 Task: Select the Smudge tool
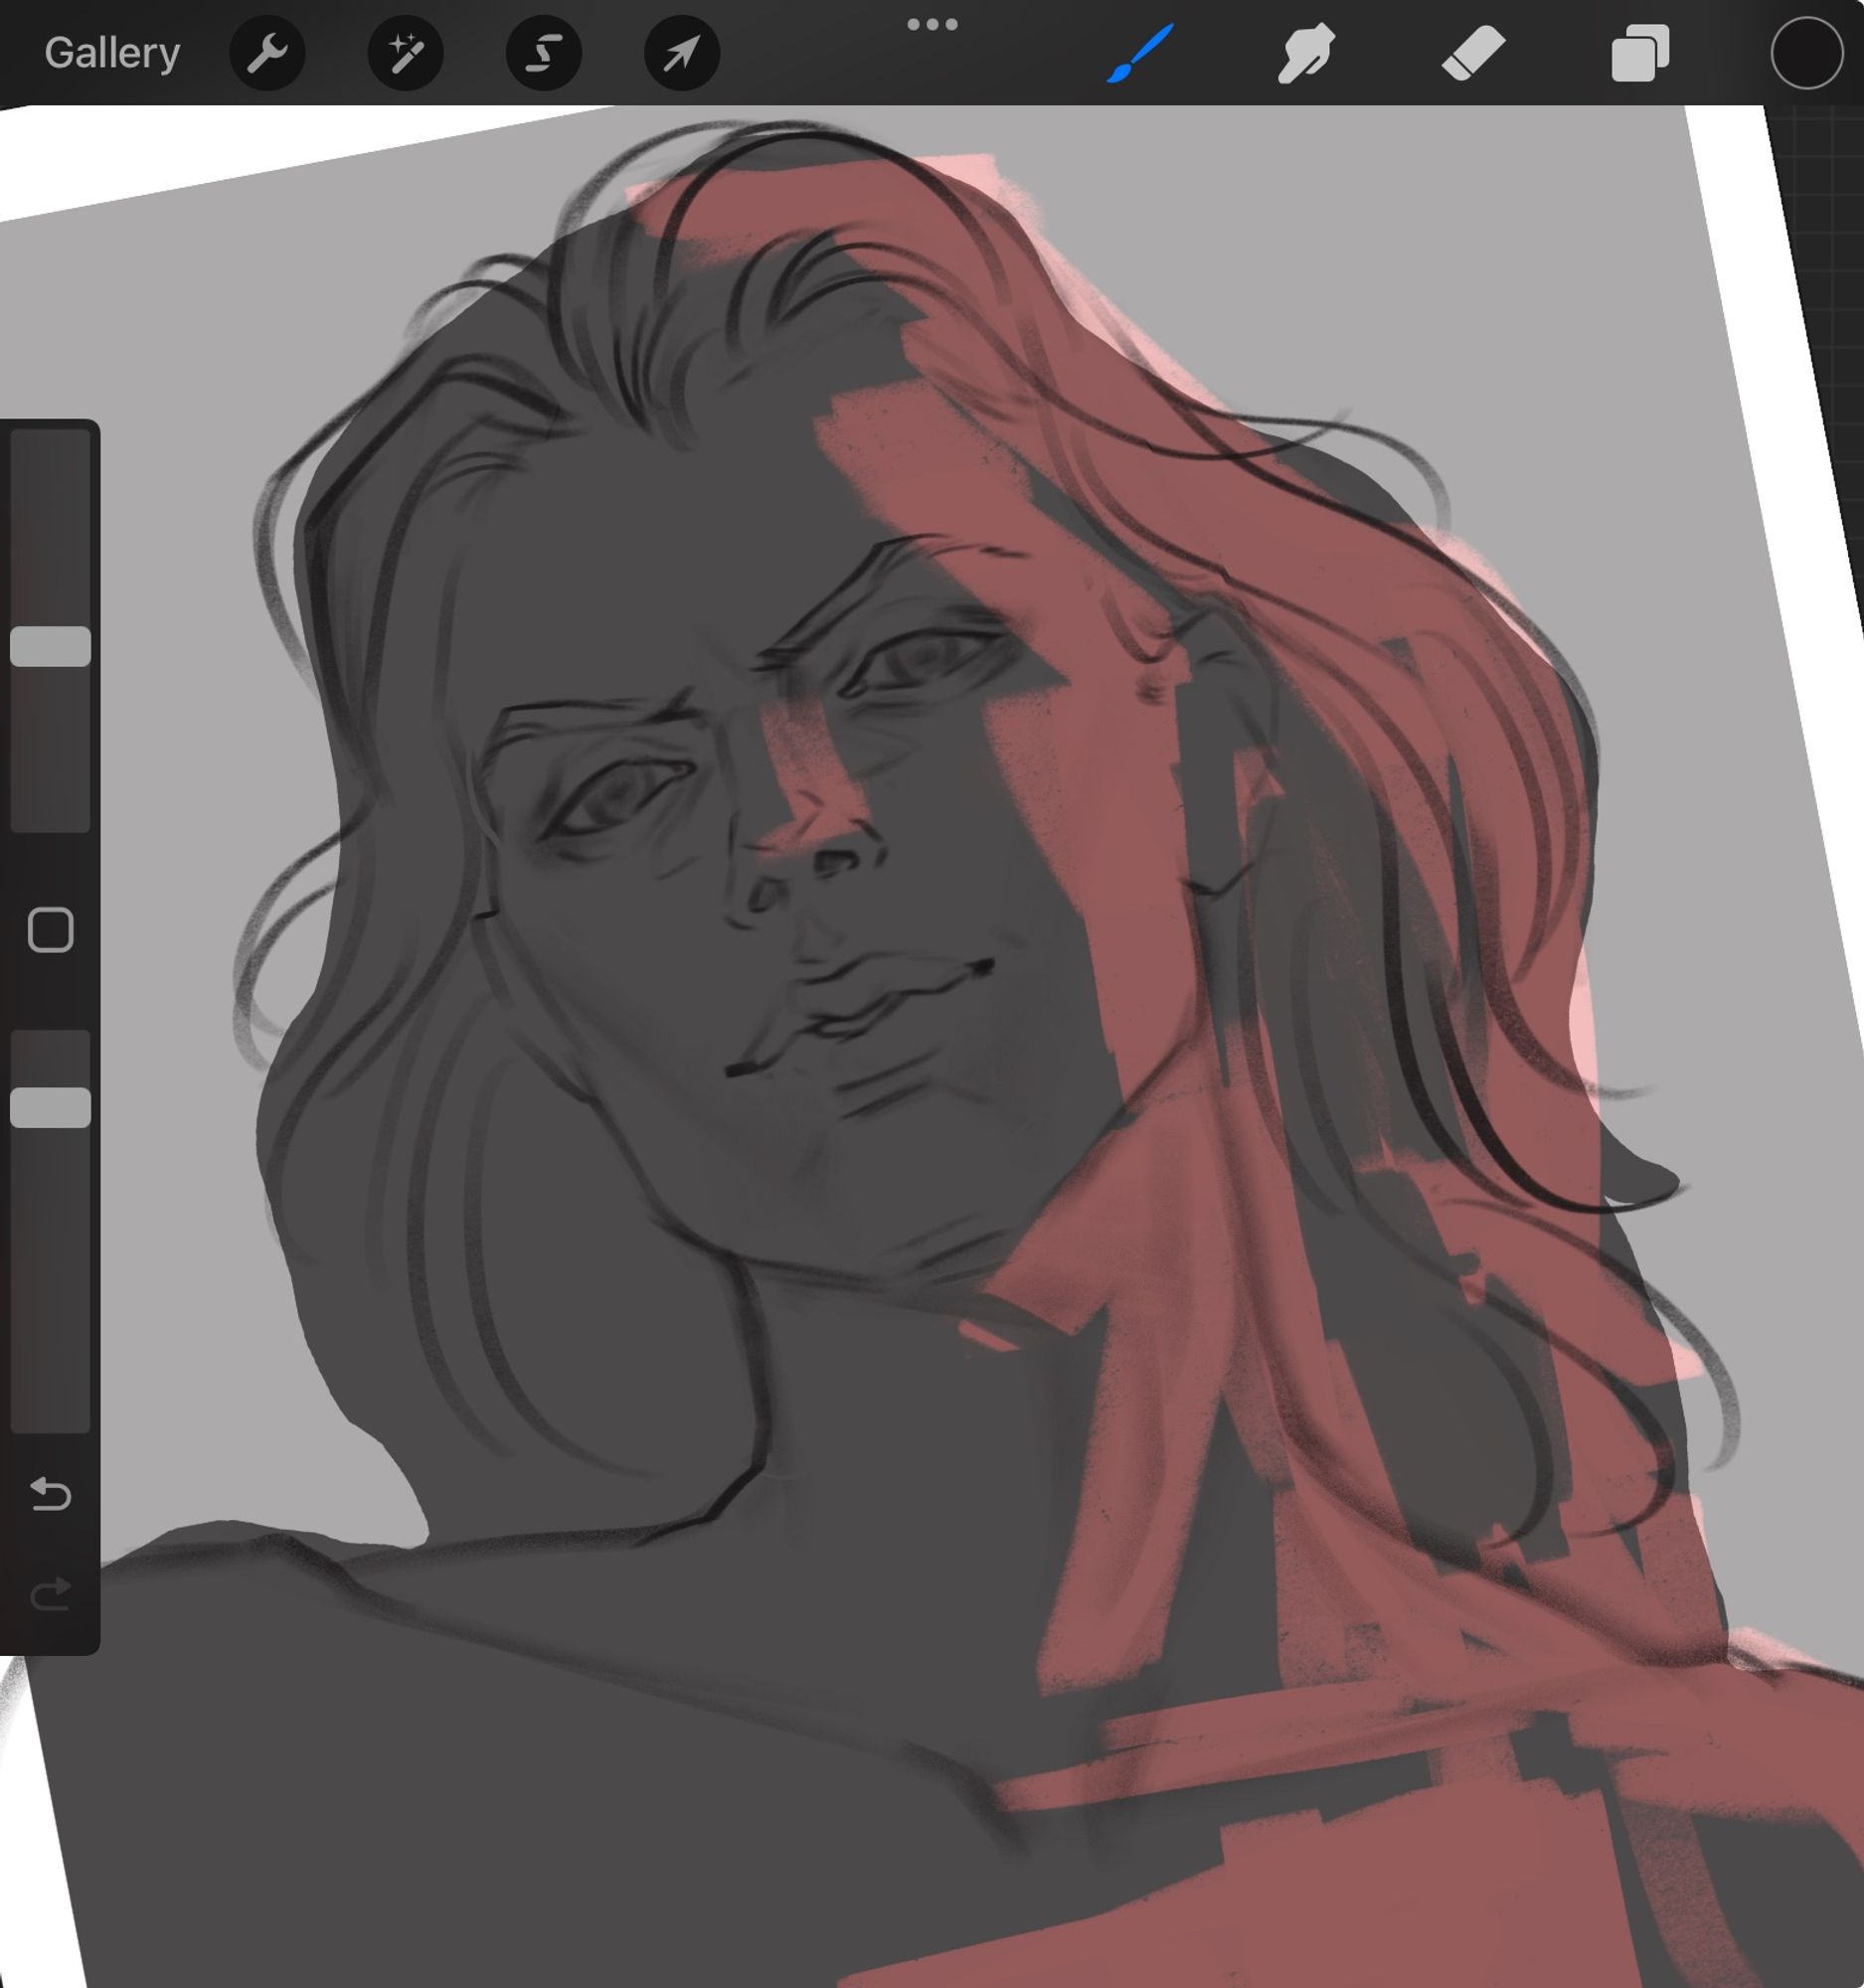tap(1306, 54)
